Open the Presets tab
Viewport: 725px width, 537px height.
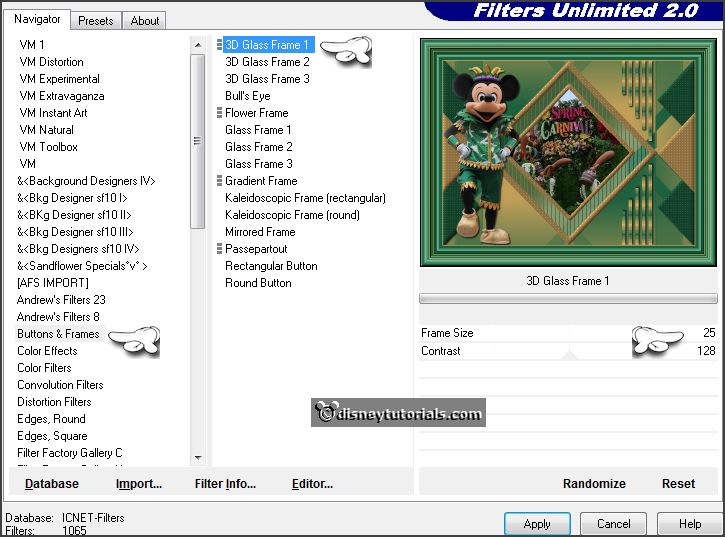click(x=96, y=21)
